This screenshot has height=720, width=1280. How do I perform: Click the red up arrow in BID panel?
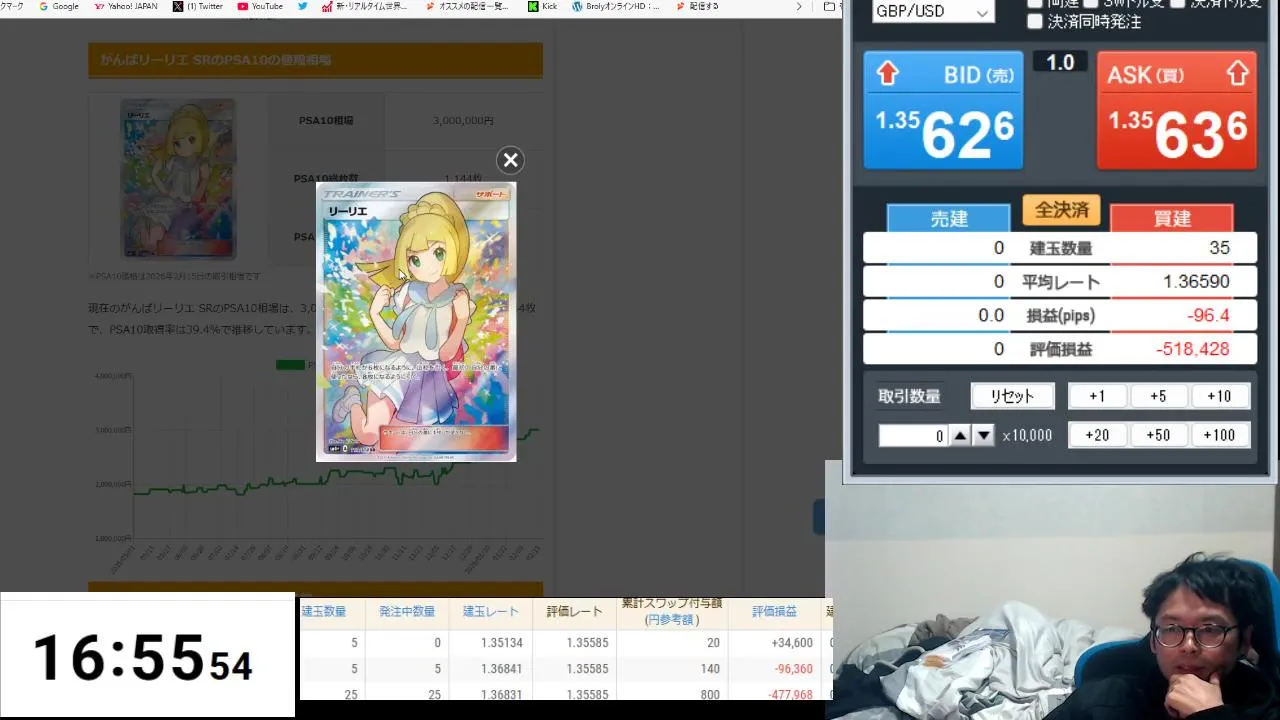pyautogui.click(x=887, y=74)
